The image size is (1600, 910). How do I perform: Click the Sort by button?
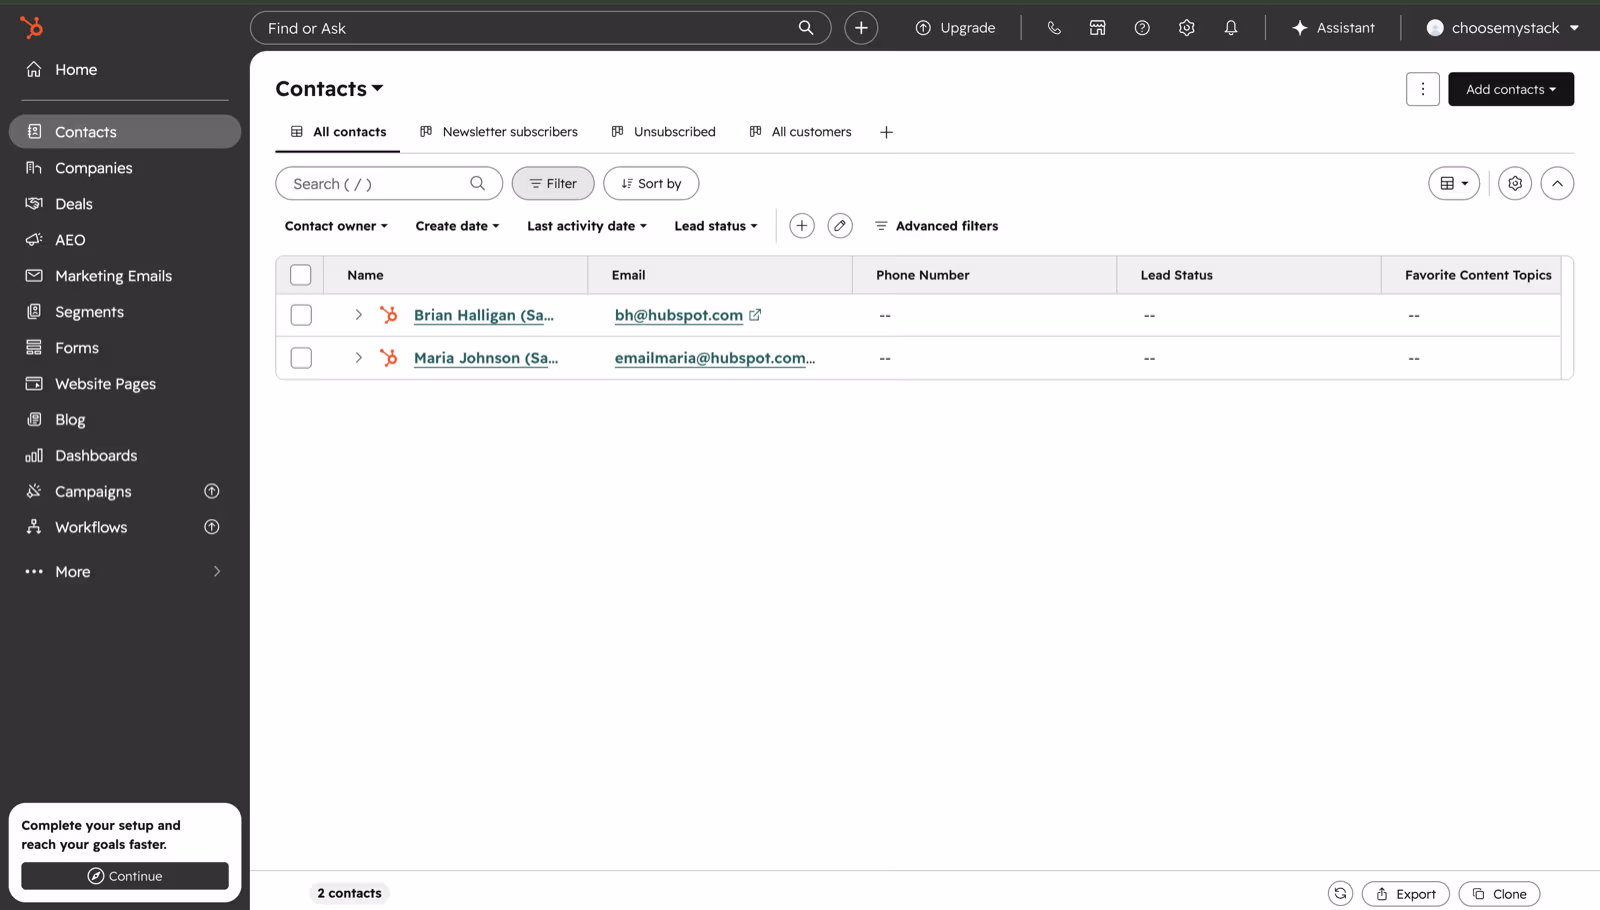point(651,183)
